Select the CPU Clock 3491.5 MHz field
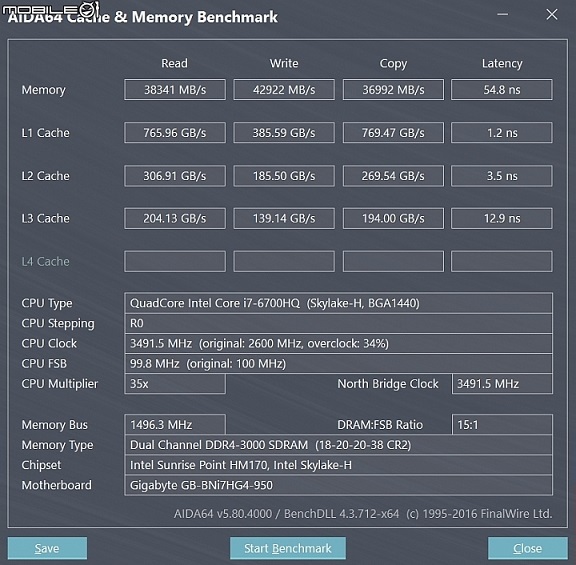The height and width of the screenshot is (565, 576). coord(338,343)
